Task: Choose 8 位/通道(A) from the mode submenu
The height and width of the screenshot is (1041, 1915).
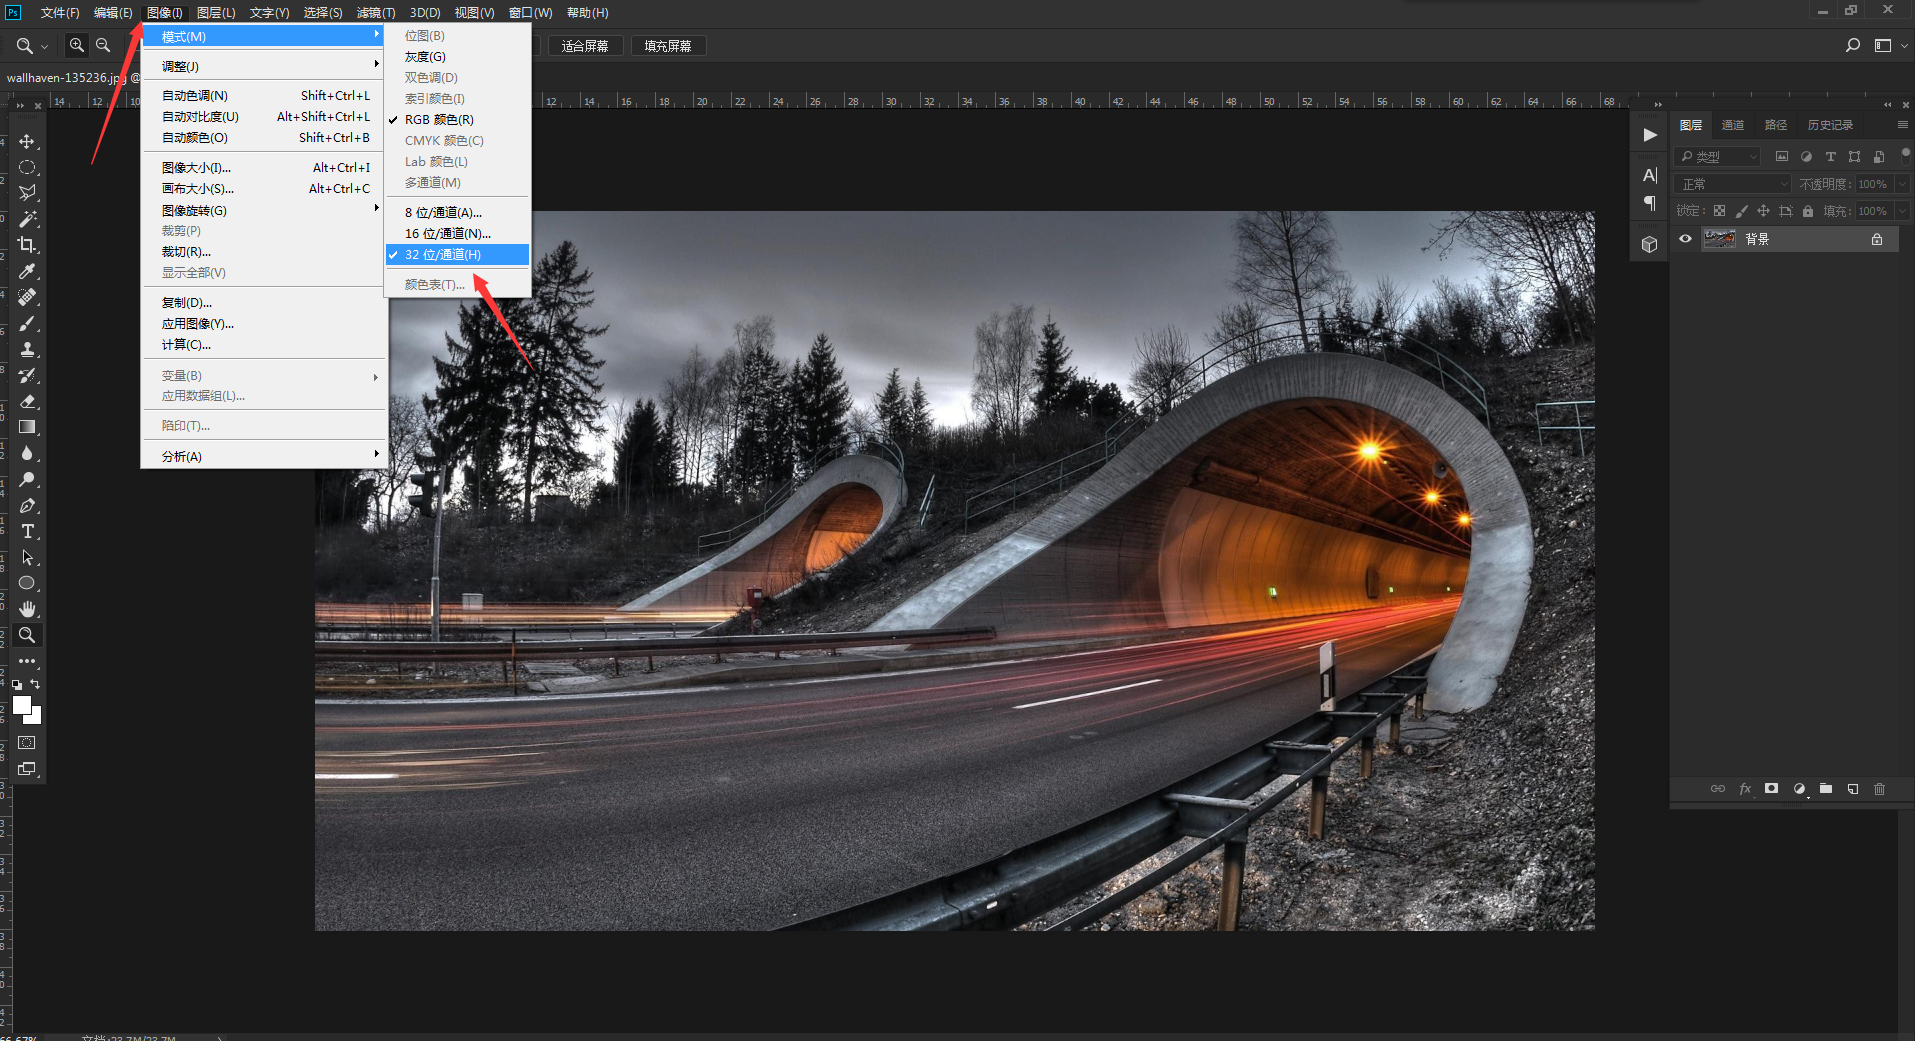Action: click(458, 212)
